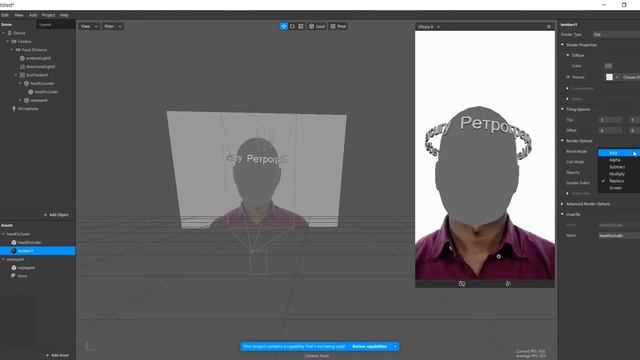Viewport: 640px width, 360px height.
Task: Click the faceTracker0 icon
Action: click(22, 75)
